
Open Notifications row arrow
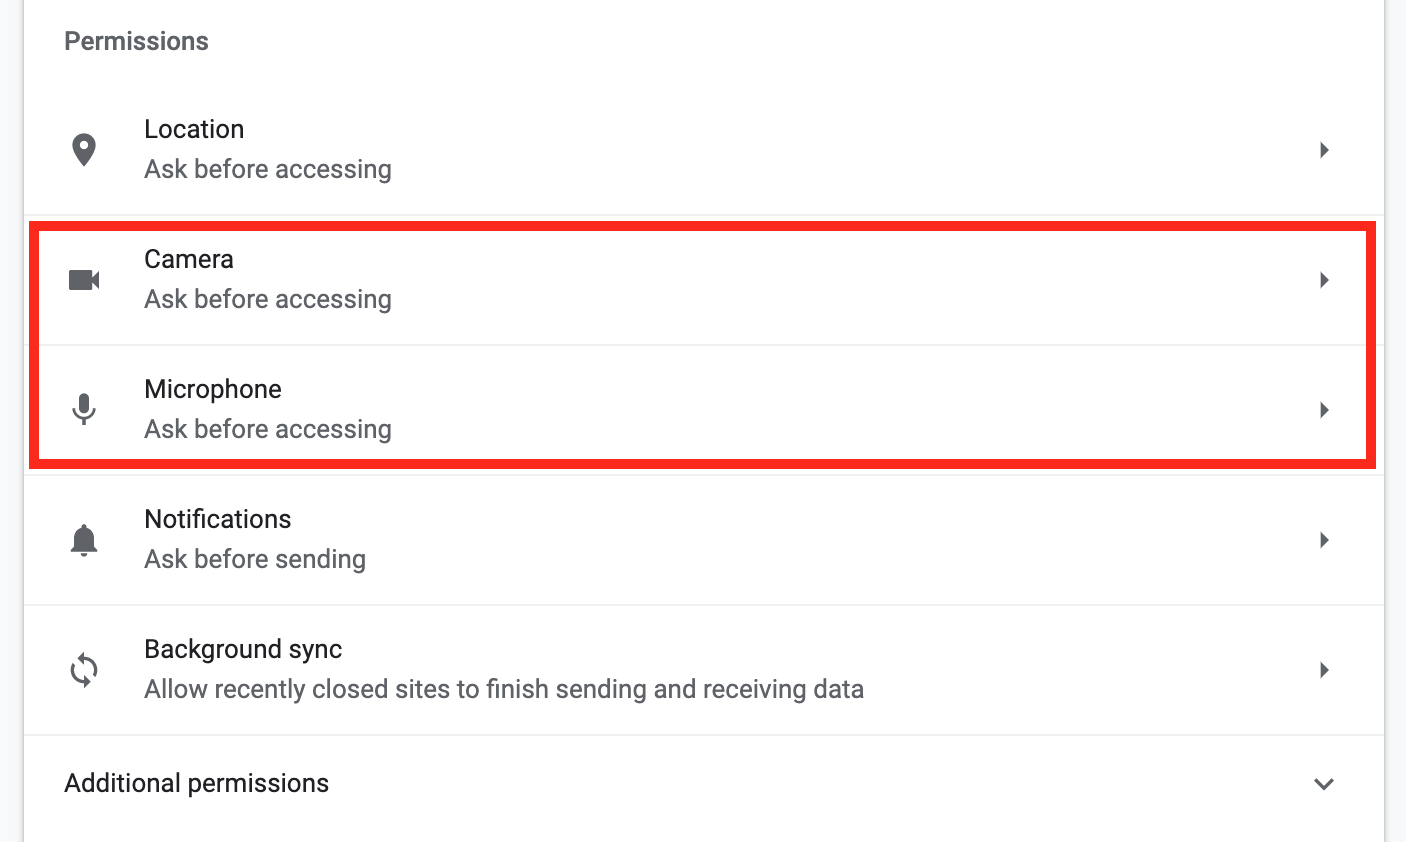1324,540
